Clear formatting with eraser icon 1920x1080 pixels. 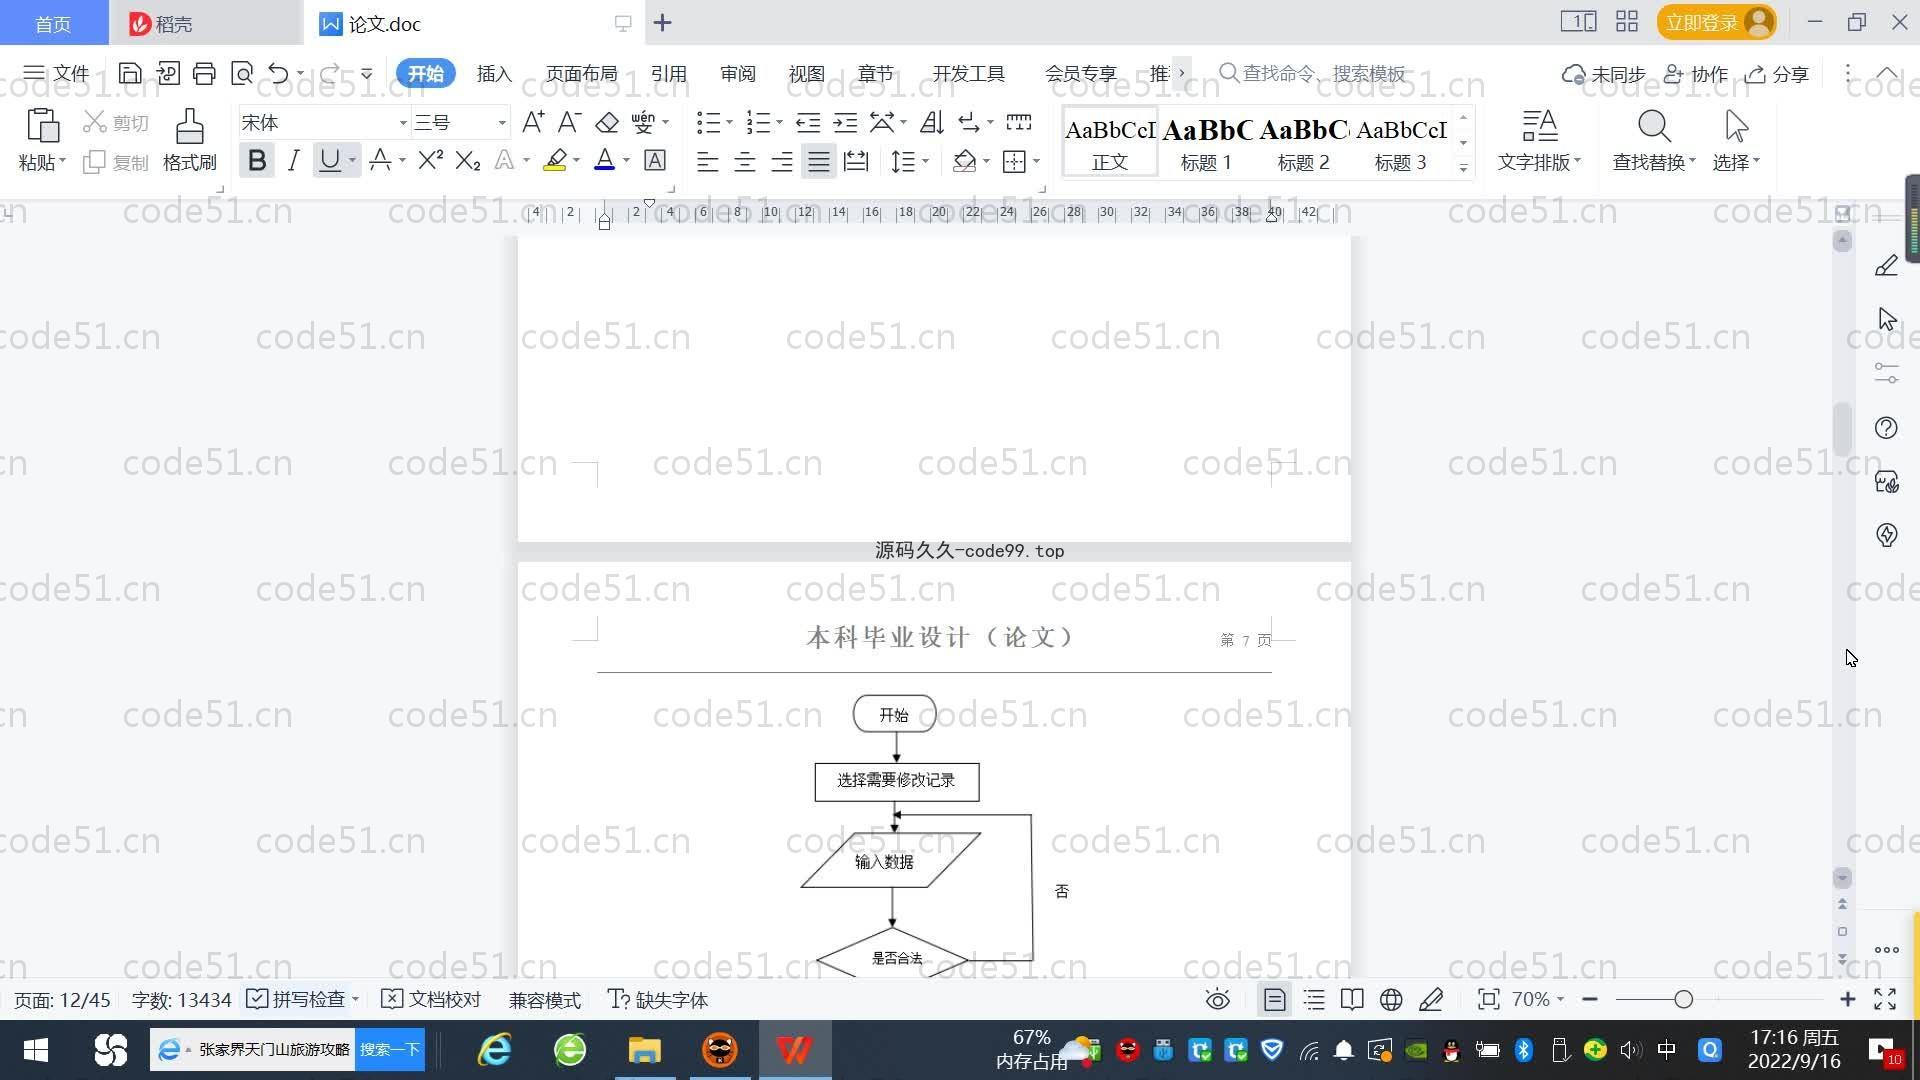[607, 122]
